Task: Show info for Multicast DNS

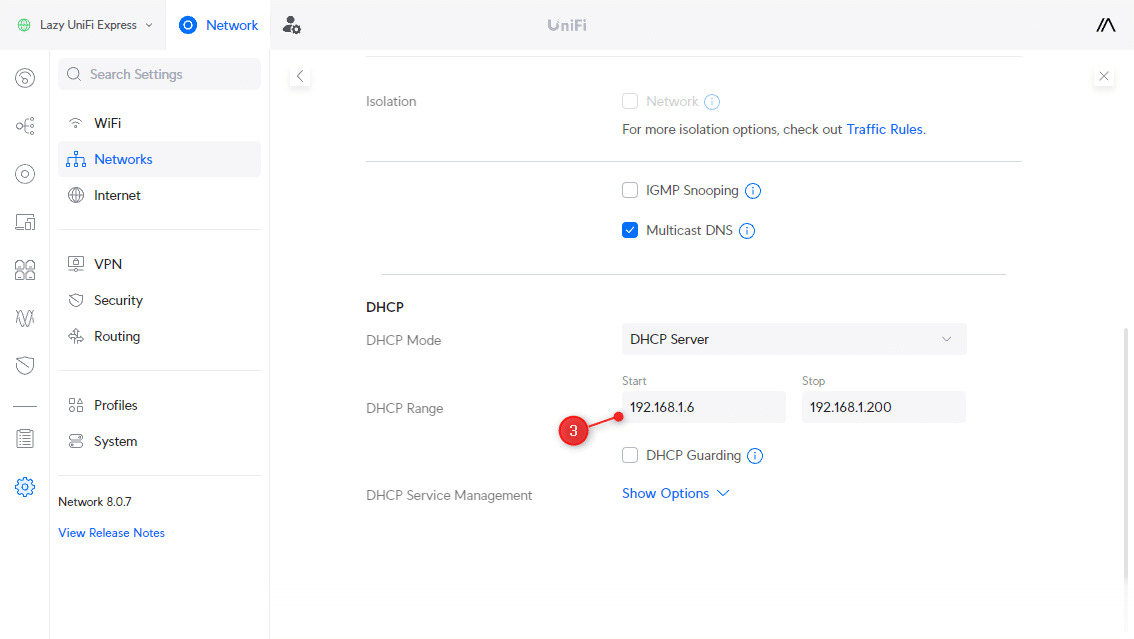Action: coord(747,231)
